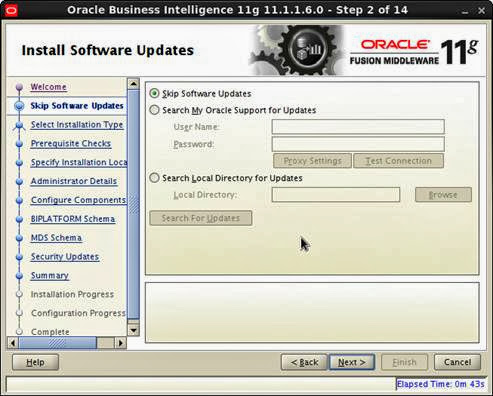Click the Select Installation Type step bullet
This screenshot has width=493, height=396.
click(19, 125)
